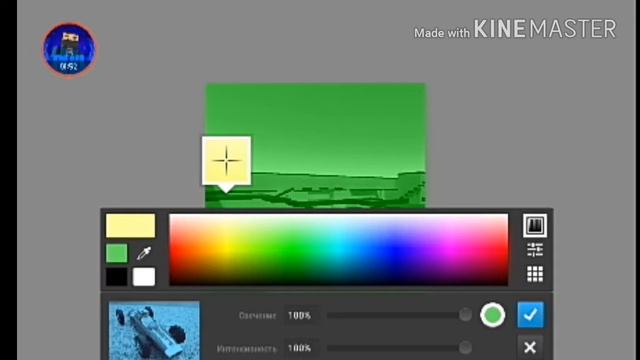Click the circular channel logo avatar
The image size is (640, 360).
(69, 50)
